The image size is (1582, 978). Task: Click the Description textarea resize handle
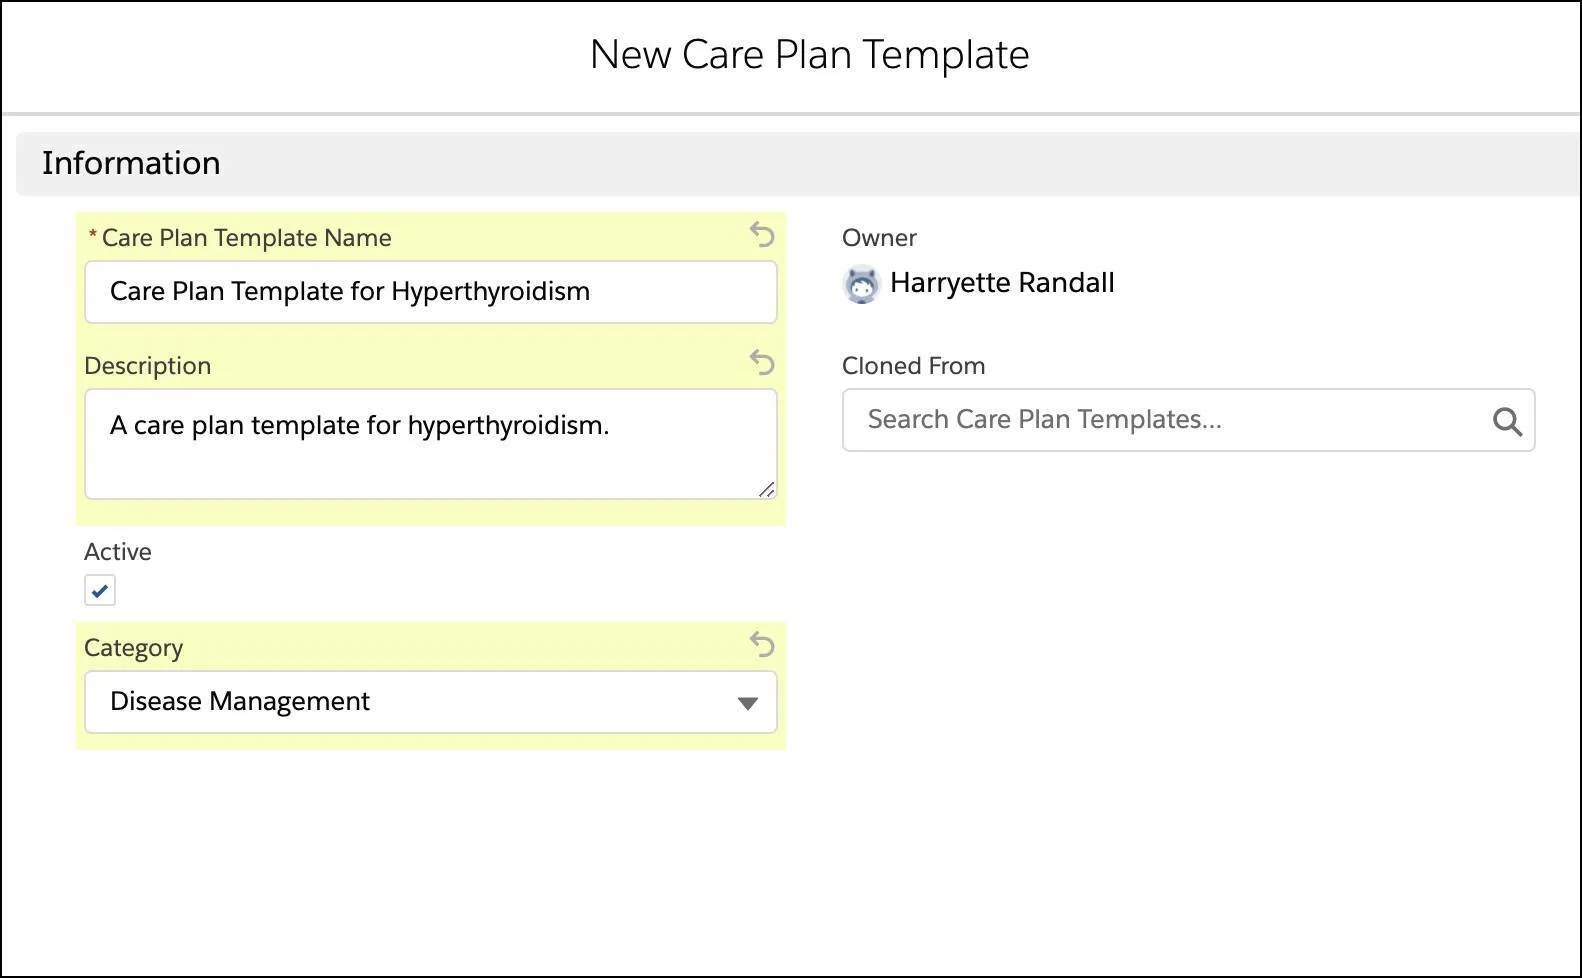click(766, 489)
